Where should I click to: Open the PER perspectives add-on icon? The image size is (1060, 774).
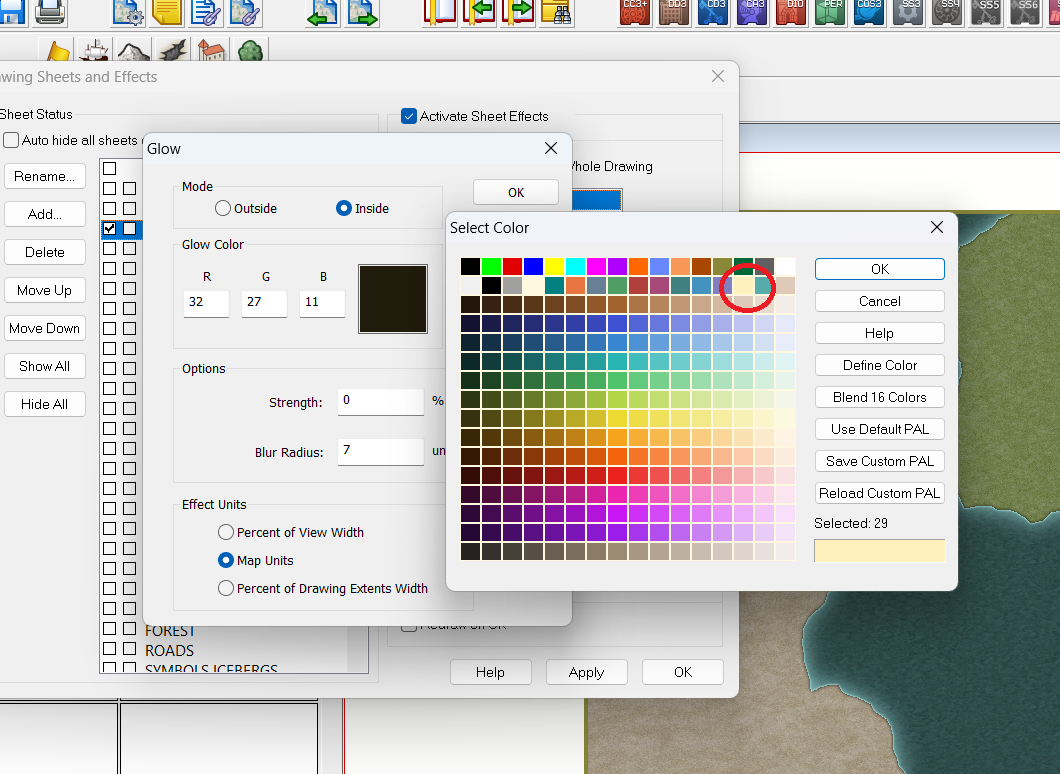[x=831, y=11]
